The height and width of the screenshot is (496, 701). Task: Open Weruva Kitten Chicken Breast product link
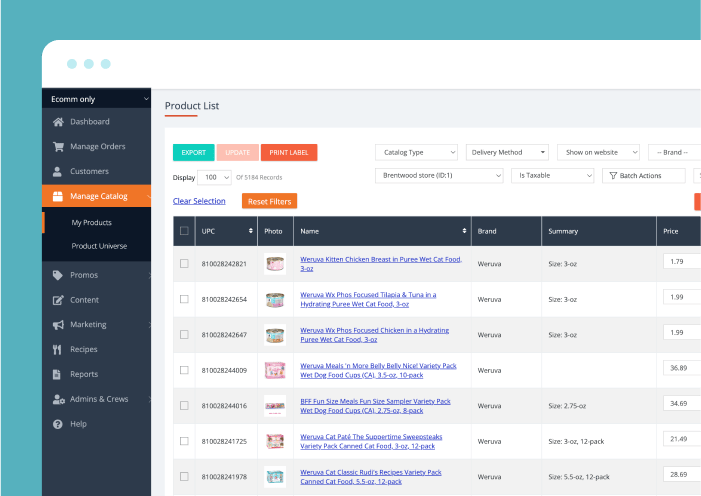[x=381, y=264]
